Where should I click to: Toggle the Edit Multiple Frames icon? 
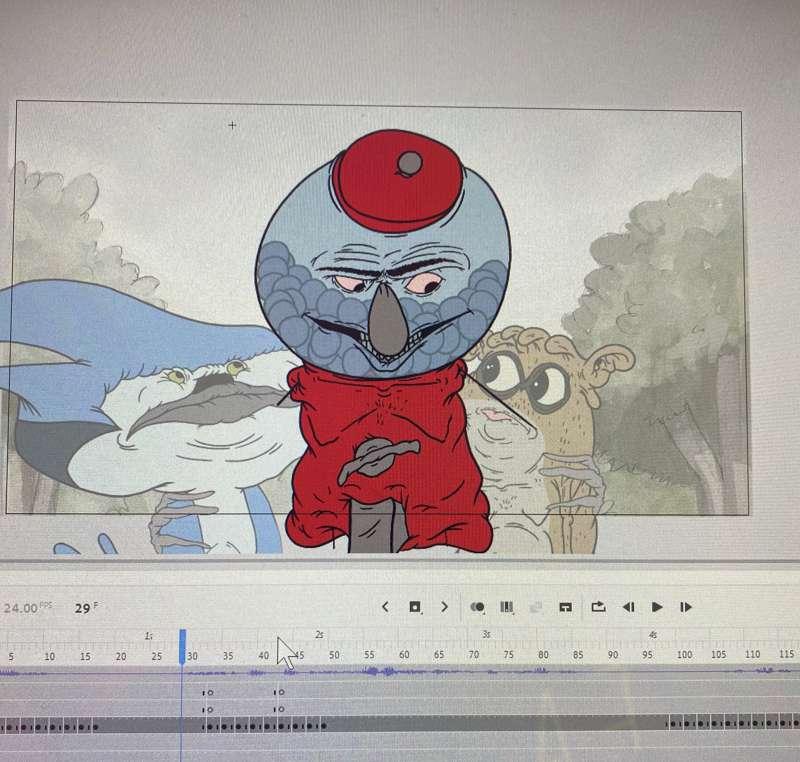(x=507, y=607)
